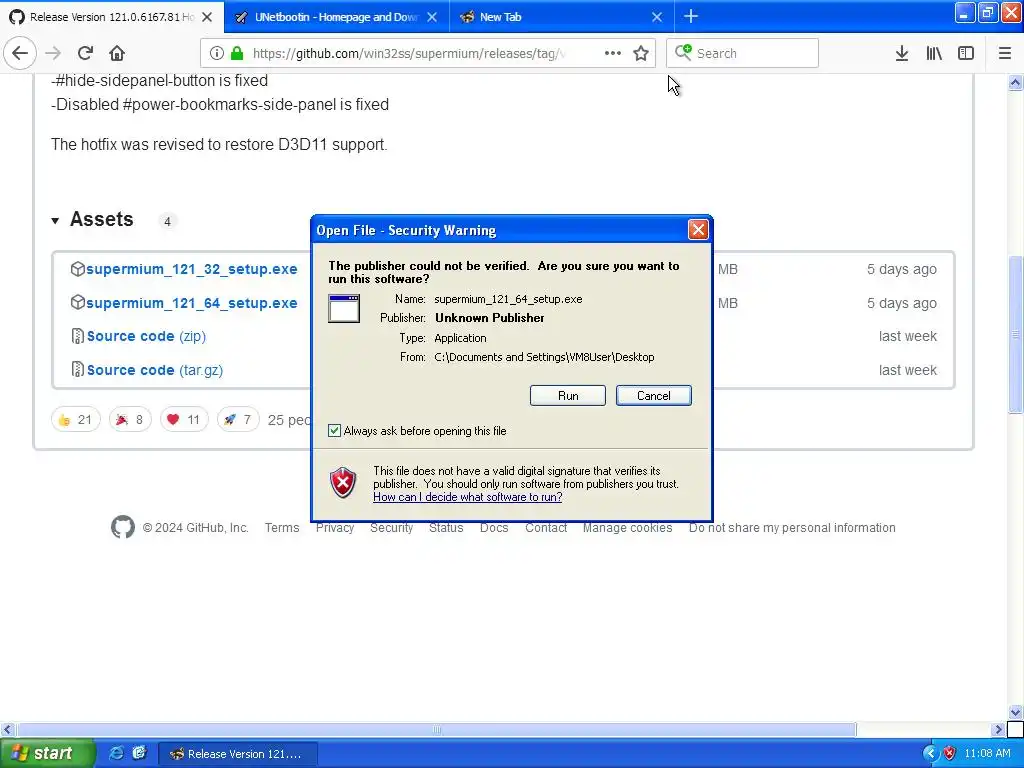Download Source code (tar.gz)
Screen dimensions: 1024x768
pyautogui.click(x=155, y=370)
